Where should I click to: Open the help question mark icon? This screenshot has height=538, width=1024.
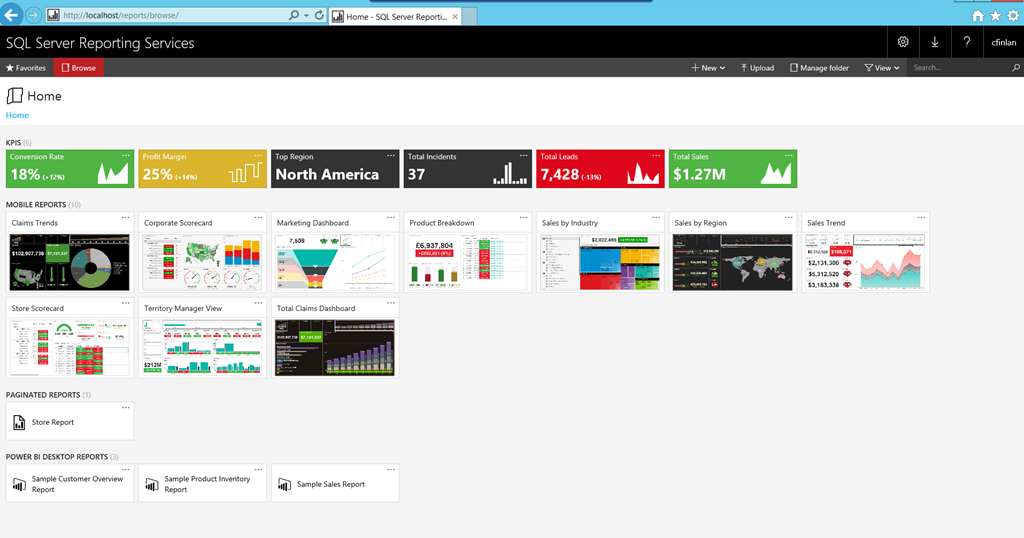[967, 42]
